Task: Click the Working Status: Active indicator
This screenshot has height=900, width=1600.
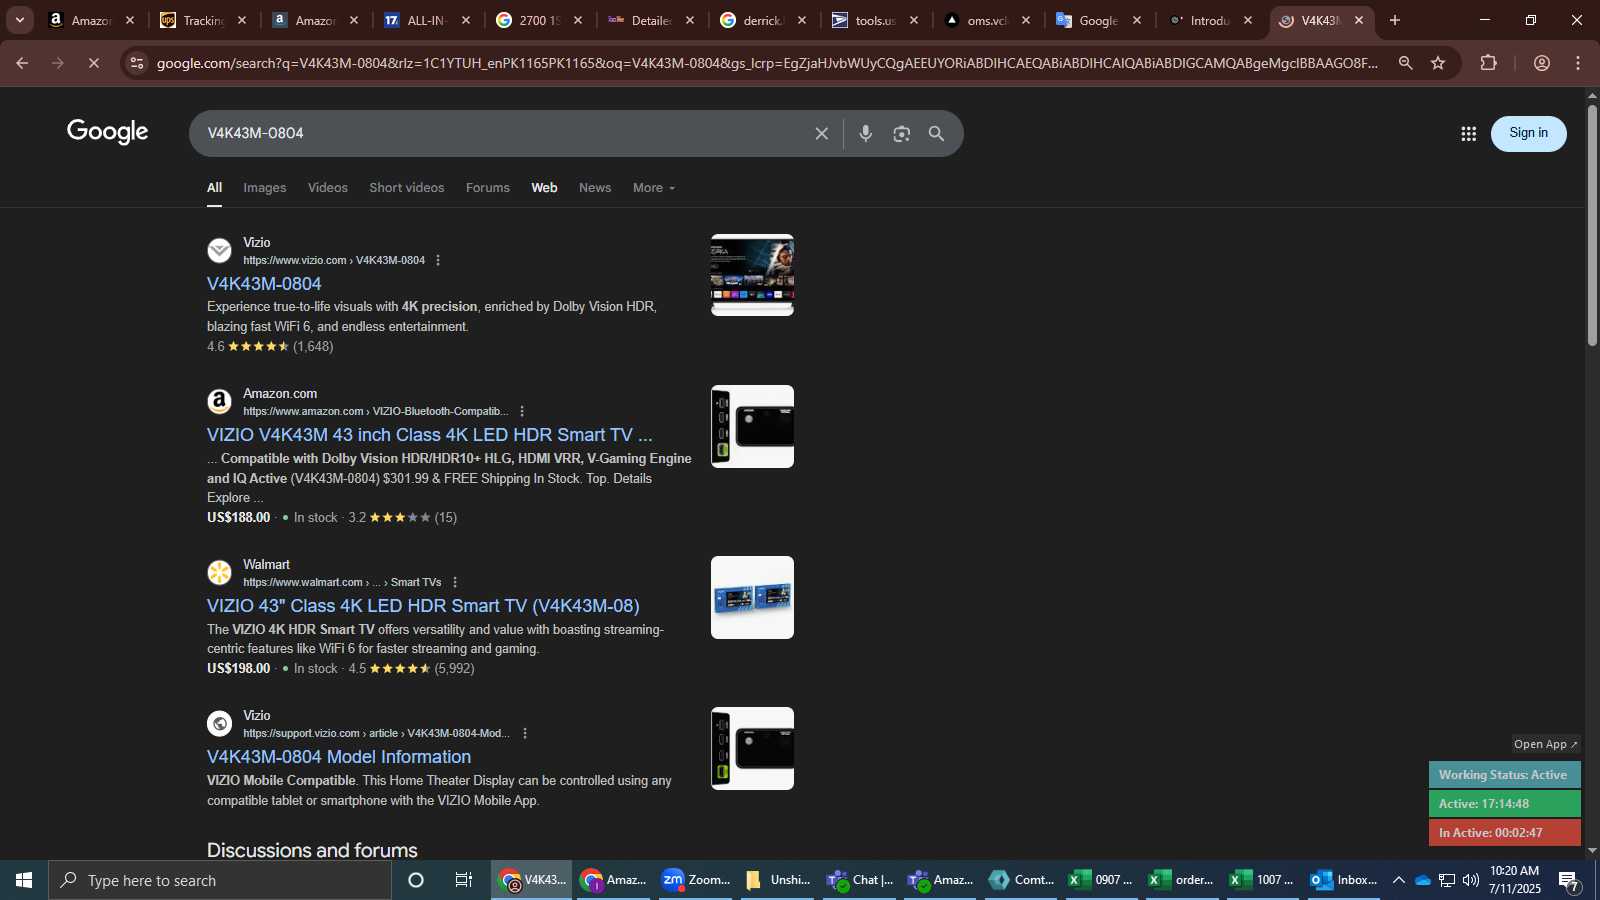Action: point(1504,775)
